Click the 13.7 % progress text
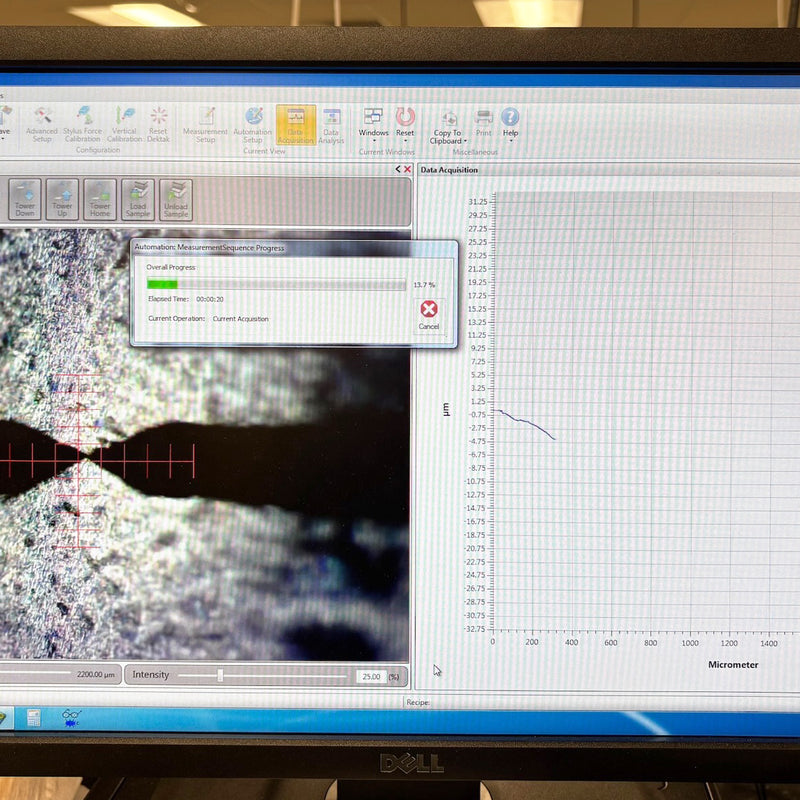 coord(424,285)
